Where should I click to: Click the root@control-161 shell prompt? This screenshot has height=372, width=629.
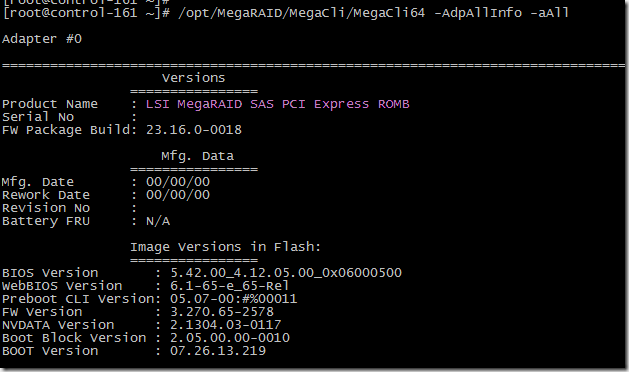tap(86, 13)
